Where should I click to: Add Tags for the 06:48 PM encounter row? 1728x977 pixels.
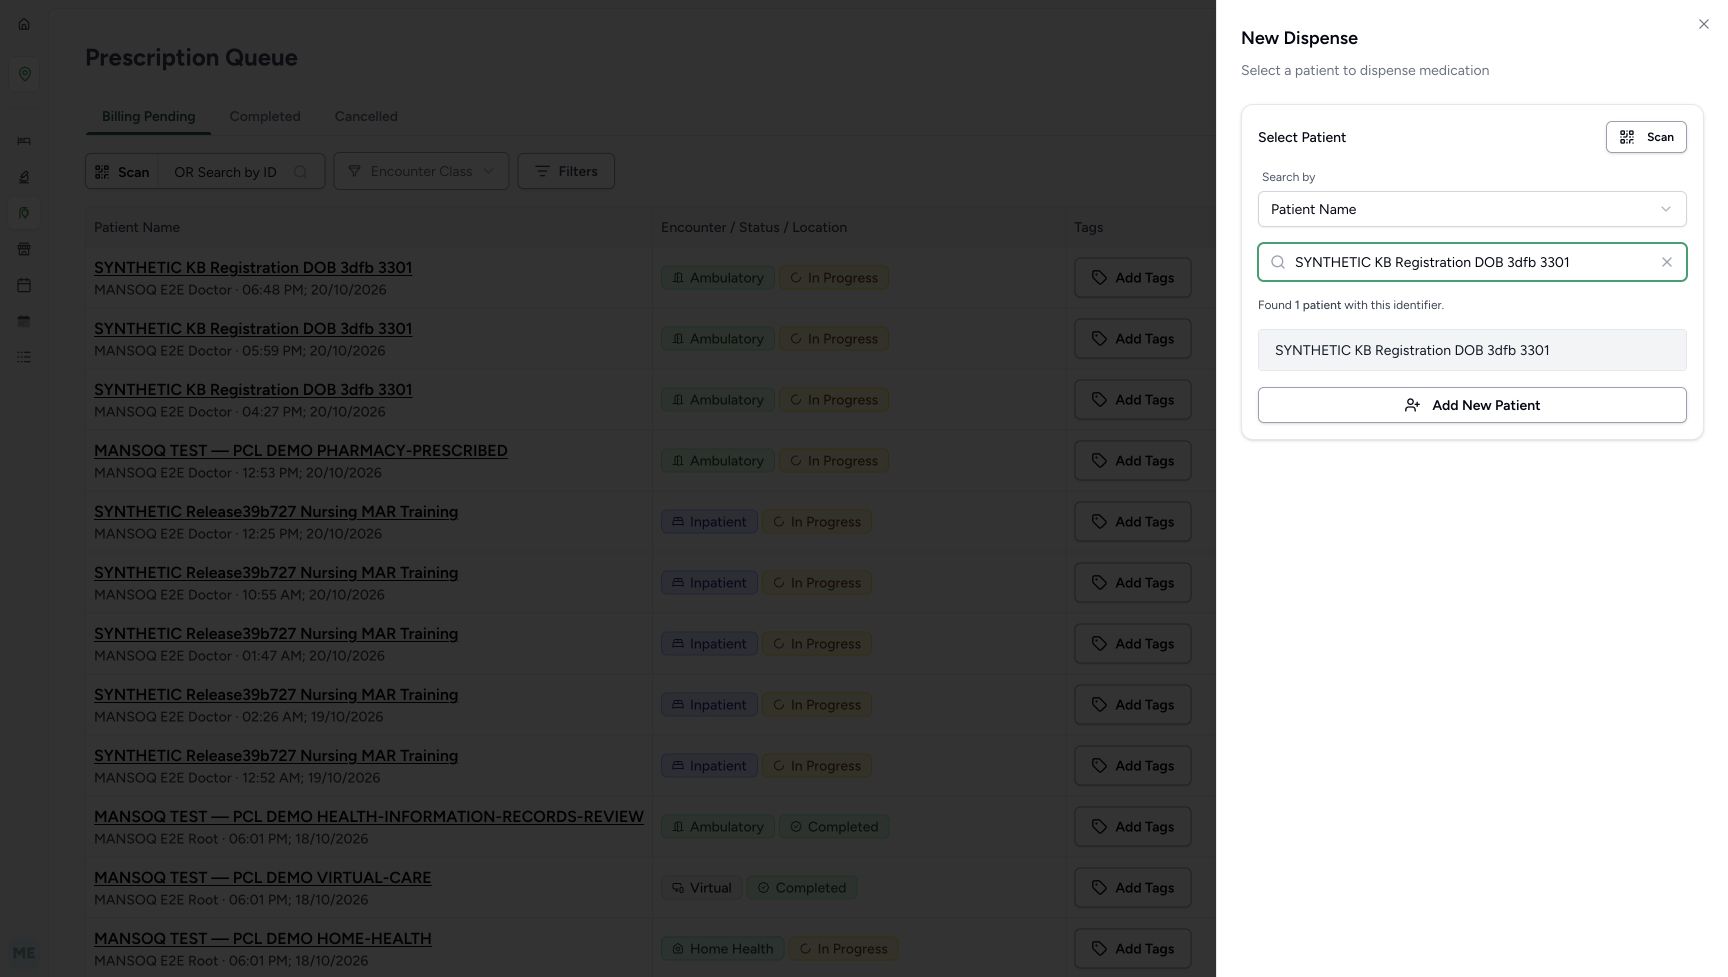pyautogui.click(x=1132, y=278)
